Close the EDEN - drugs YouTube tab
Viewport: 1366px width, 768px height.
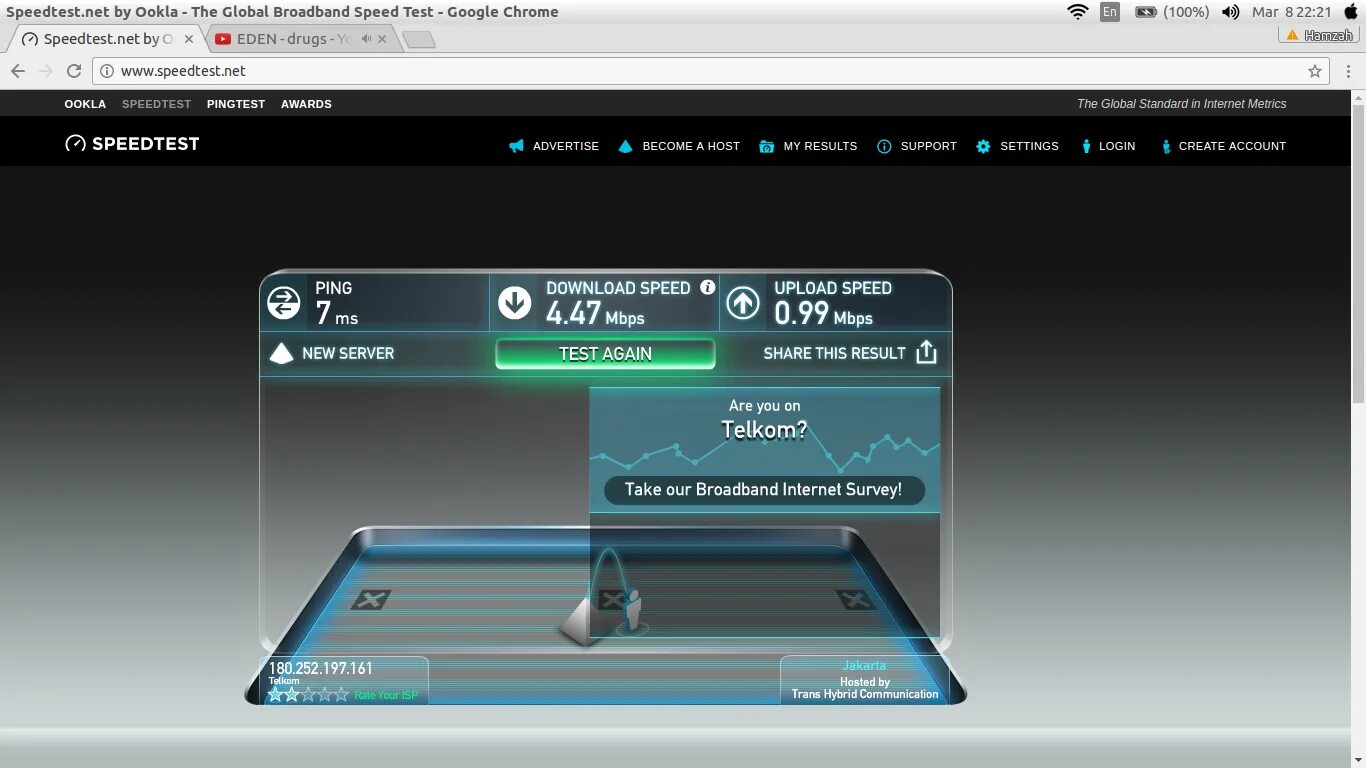point(382,39)
